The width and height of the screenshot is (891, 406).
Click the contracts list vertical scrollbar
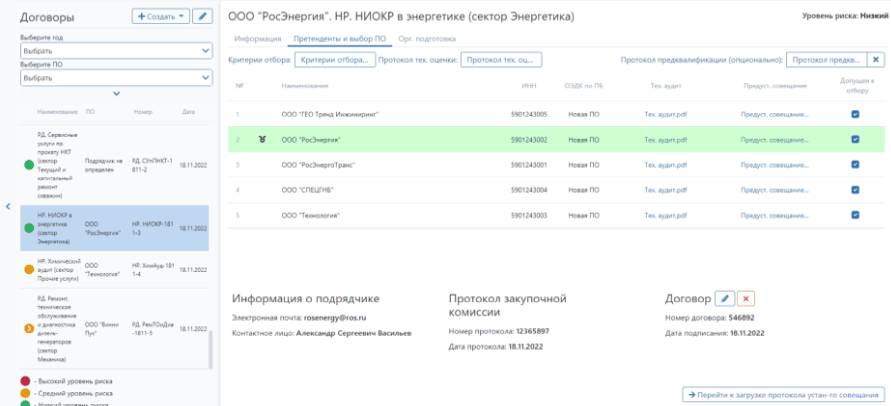click(210, 350)
